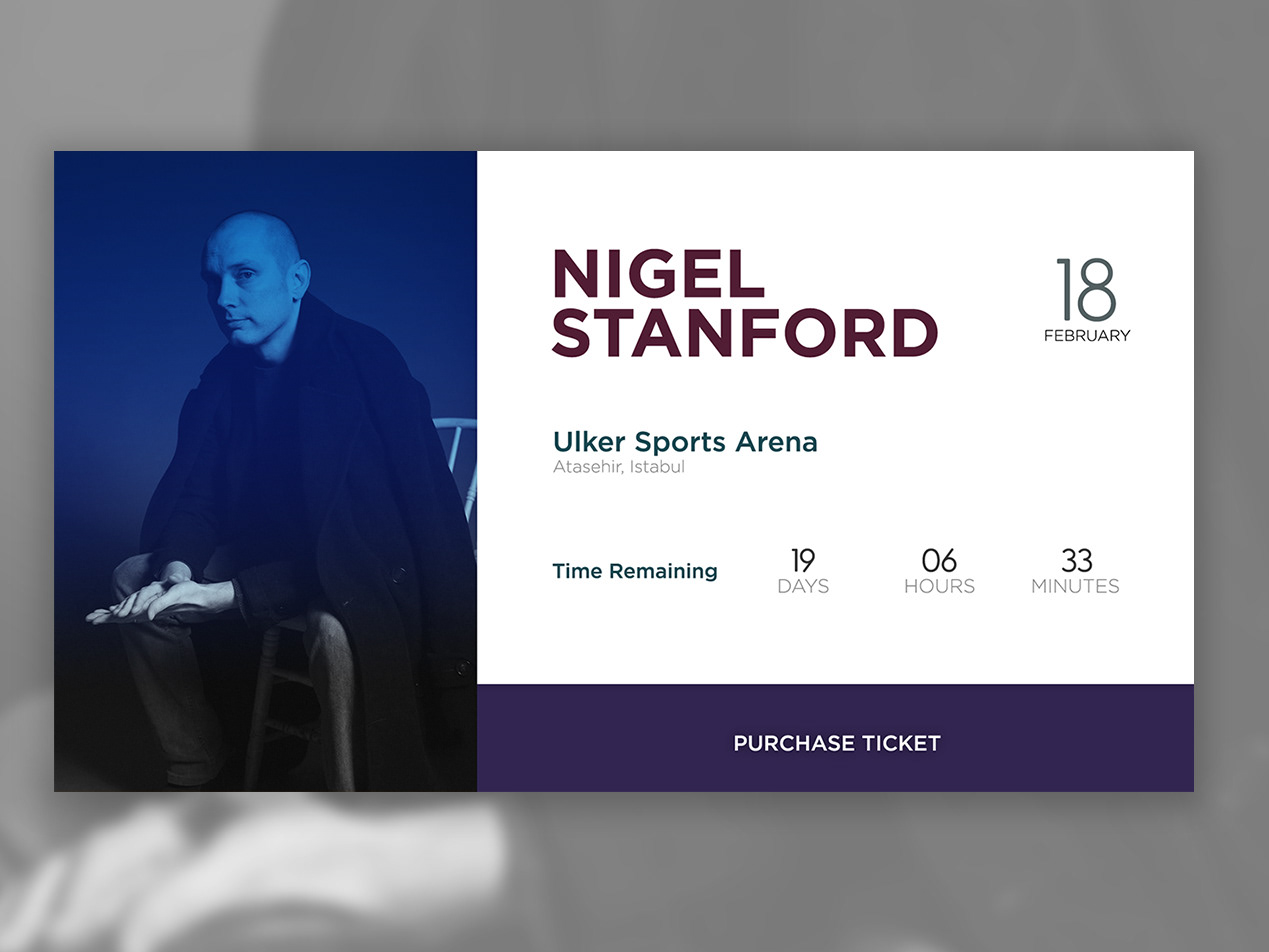1269x952 pixels.
Task: Click the word STANFORD in the heading
Action: 745,333
